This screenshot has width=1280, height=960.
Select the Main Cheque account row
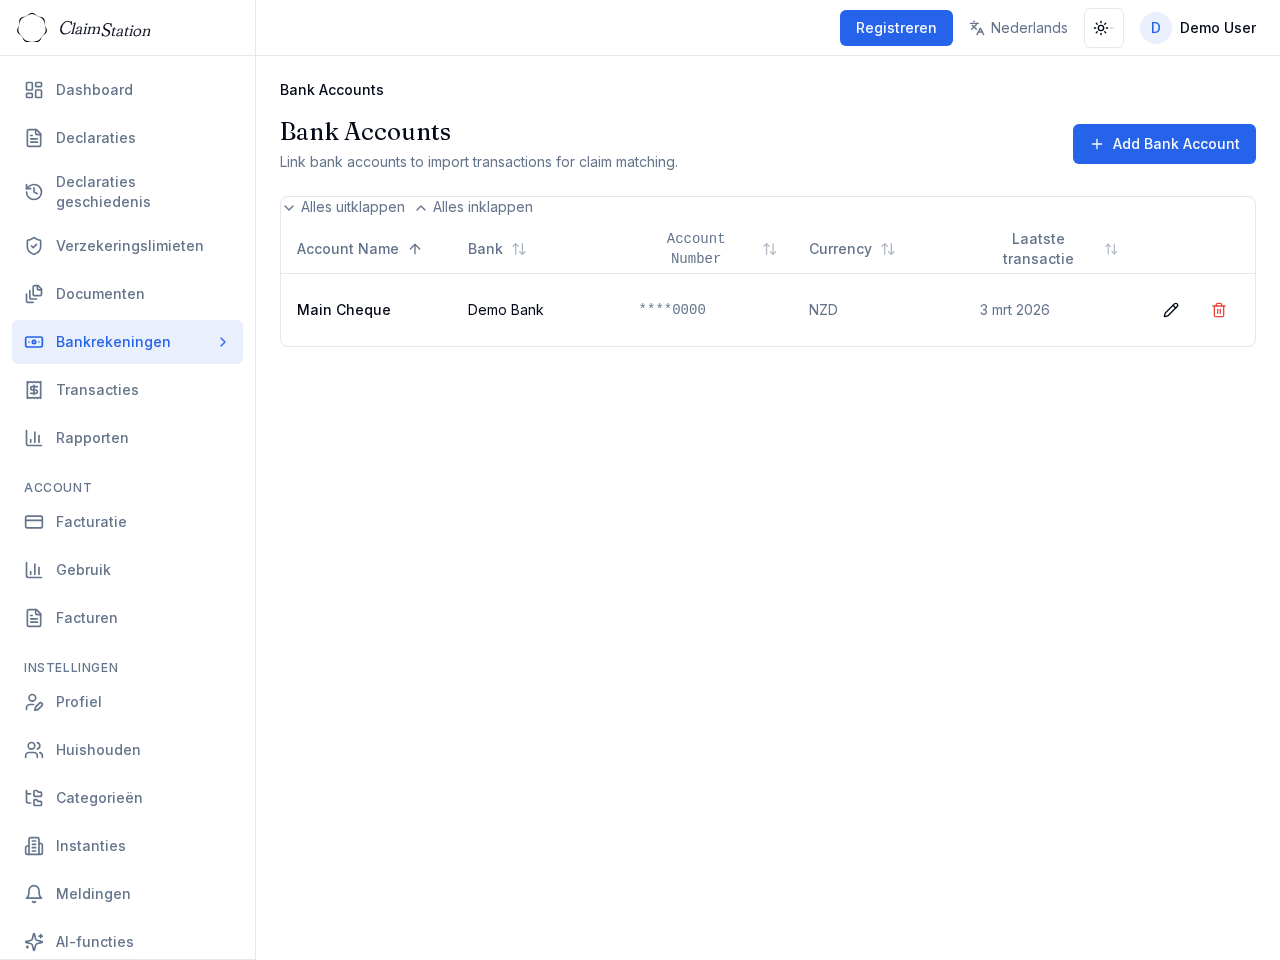tap(344, 310)
